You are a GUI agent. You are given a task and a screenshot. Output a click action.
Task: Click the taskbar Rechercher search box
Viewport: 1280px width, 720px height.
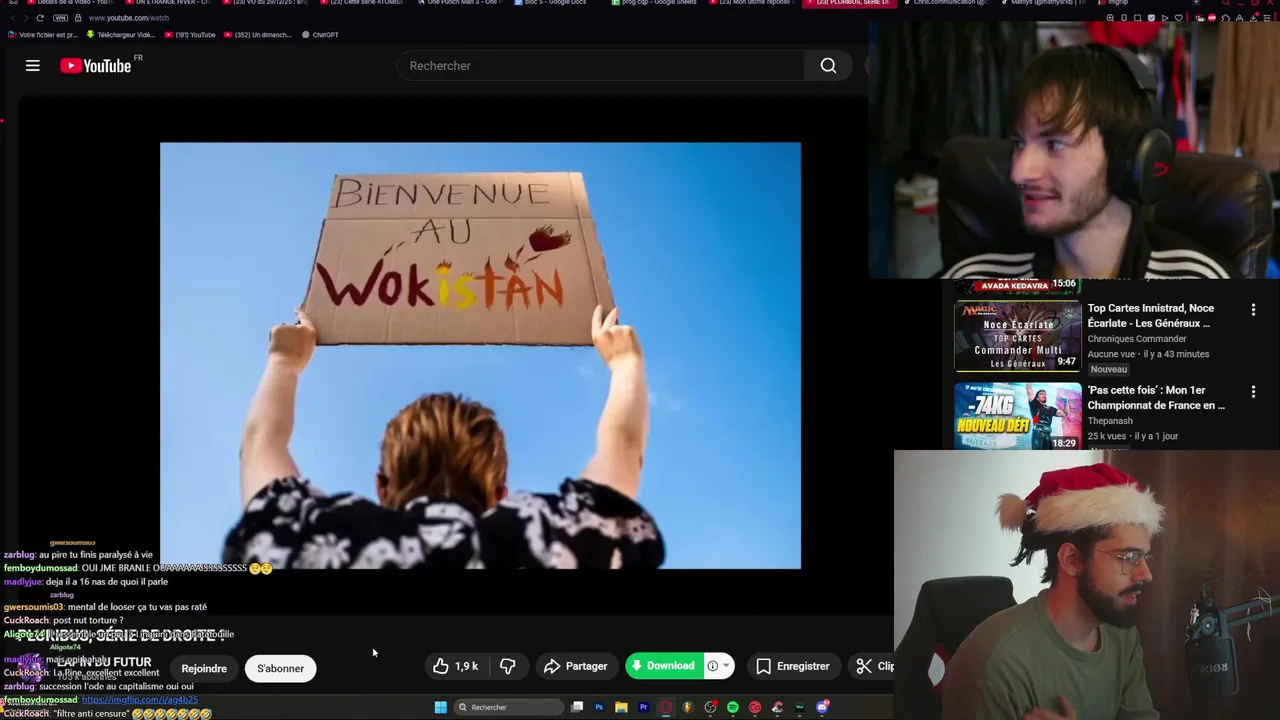click(508, 707)
